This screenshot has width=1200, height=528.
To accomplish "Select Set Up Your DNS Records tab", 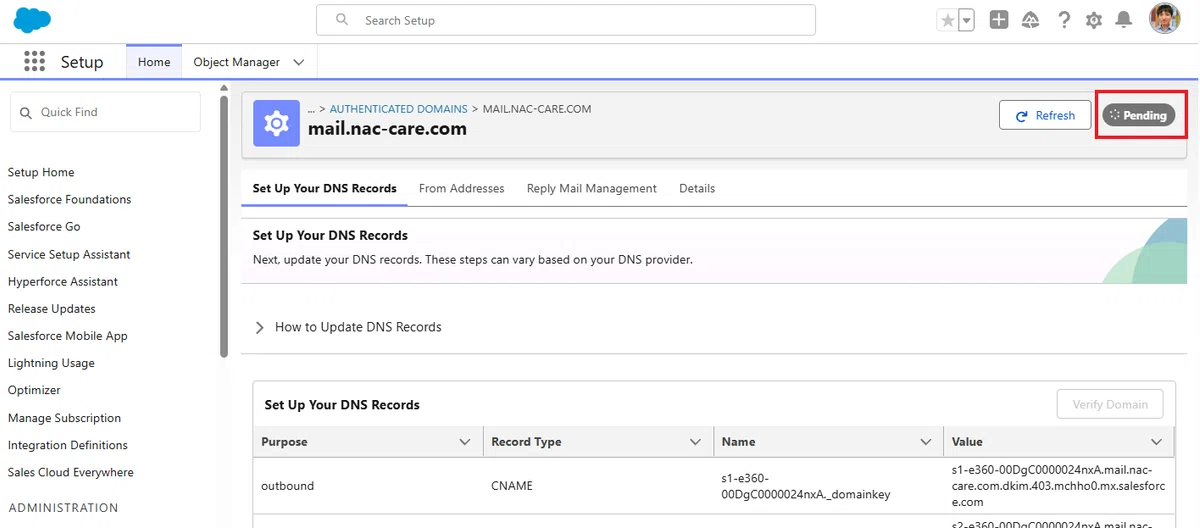I will pyautogui.click(x=324, y=188).
